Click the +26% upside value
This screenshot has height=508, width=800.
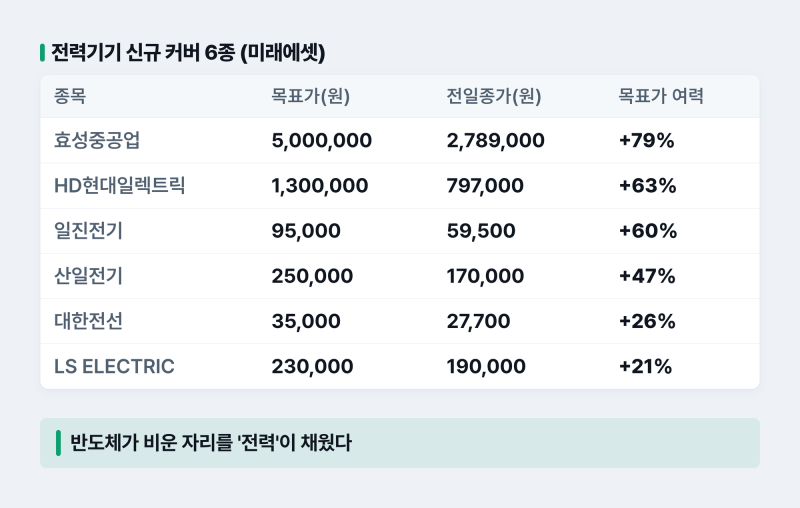tap(647, 321)
